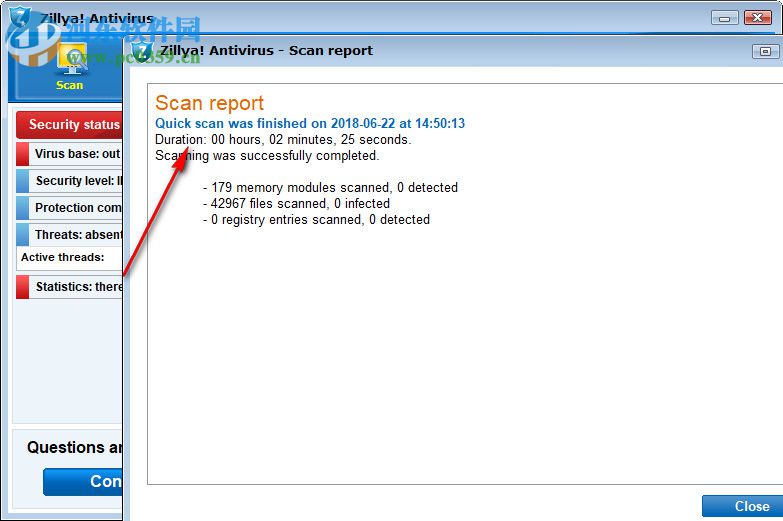
Task: Open the Security level status row
Action: click(69, 181)
